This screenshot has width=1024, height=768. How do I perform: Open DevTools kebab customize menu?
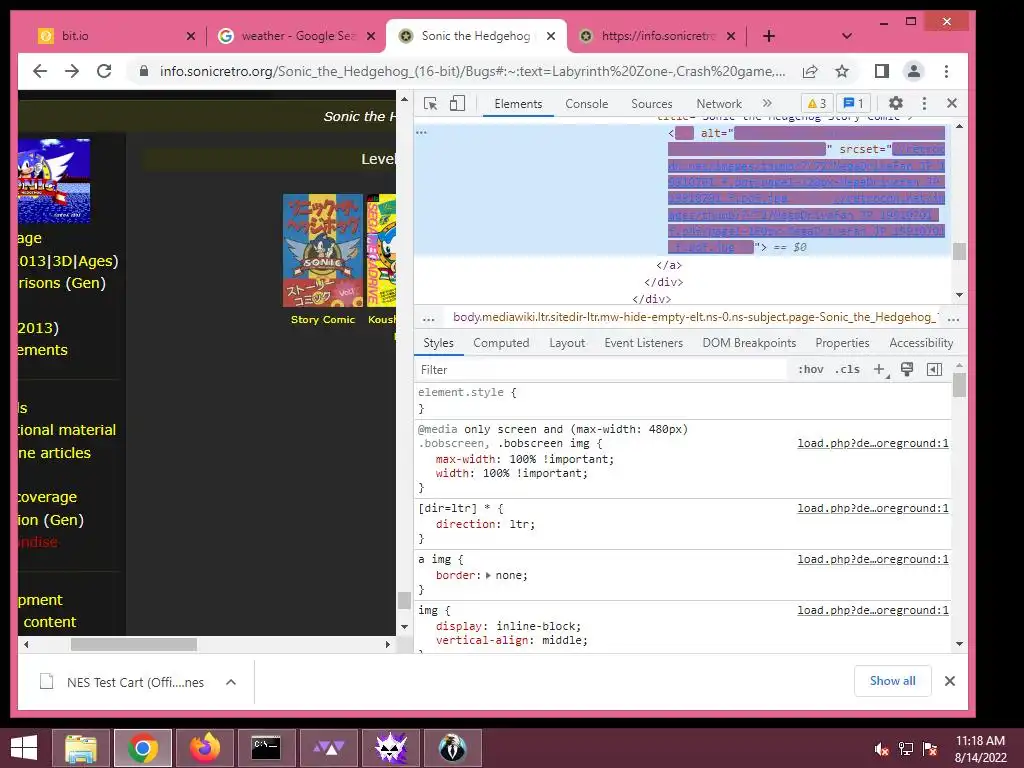point(923,103)
